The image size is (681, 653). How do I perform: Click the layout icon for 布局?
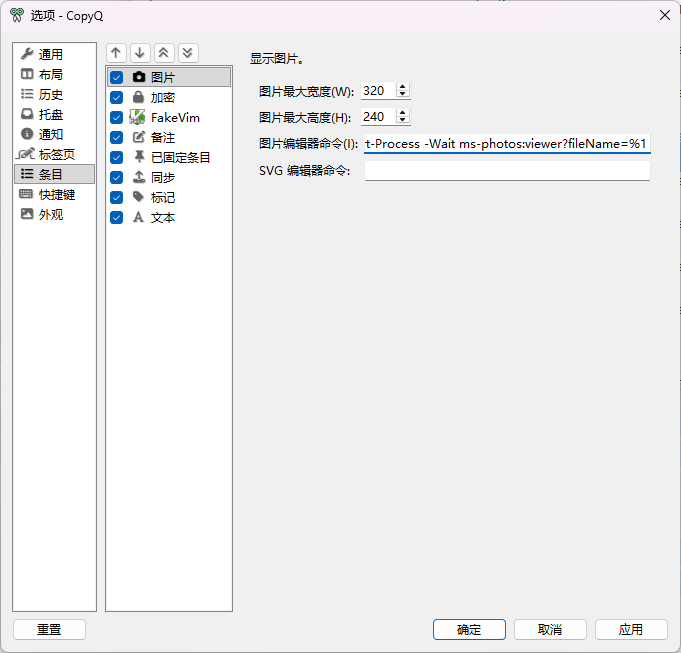pos(27,74)
